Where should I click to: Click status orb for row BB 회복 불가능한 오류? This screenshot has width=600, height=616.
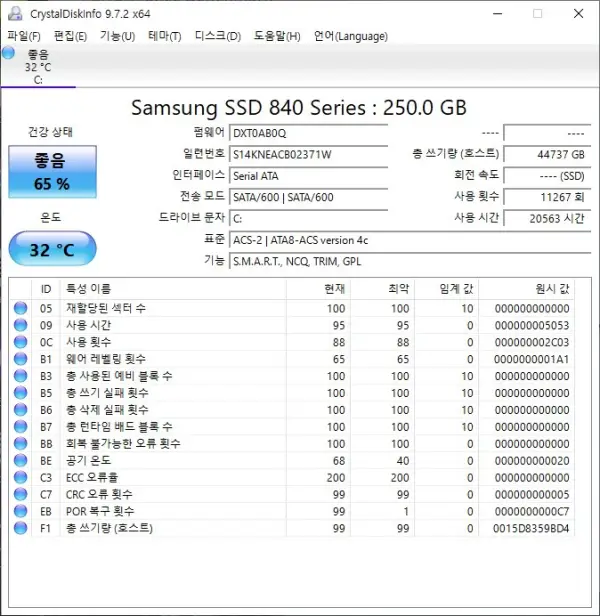(x=20, y=443)
